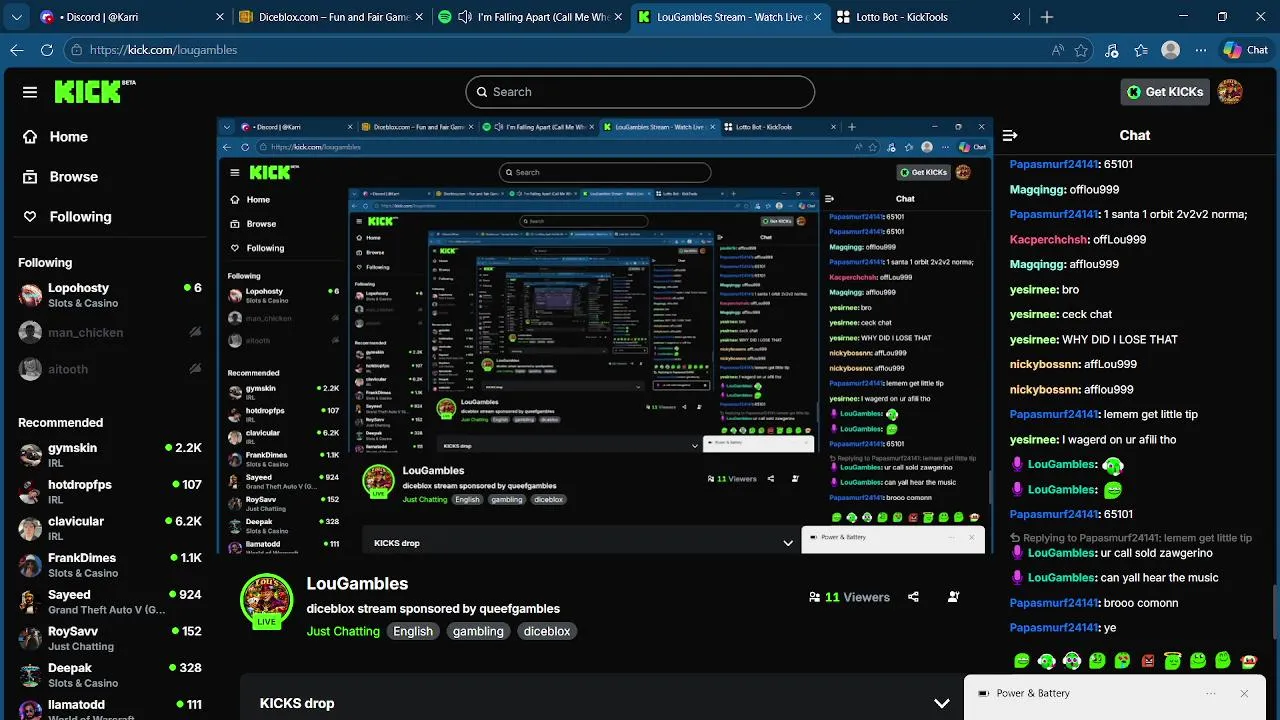Viewport: 1280px width, 720px height.
Task: Click the large English tag
Action: coord(413,631)
